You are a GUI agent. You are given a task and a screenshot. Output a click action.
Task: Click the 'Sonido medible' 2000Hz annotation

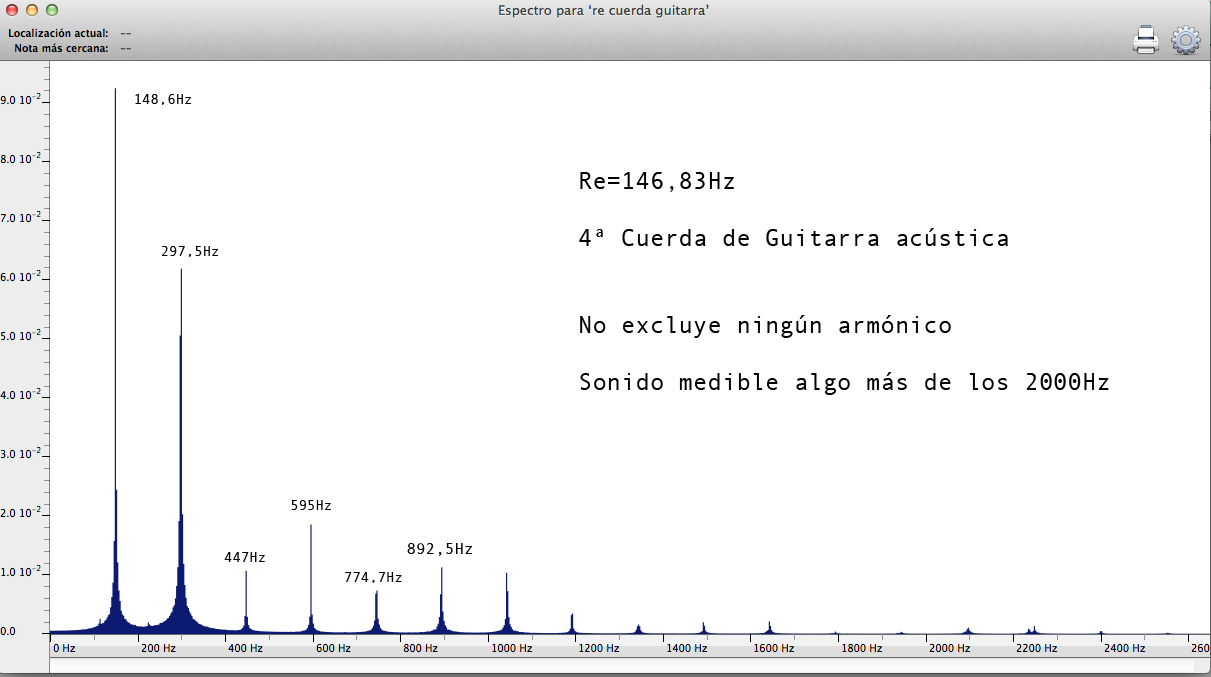(843, 383)
